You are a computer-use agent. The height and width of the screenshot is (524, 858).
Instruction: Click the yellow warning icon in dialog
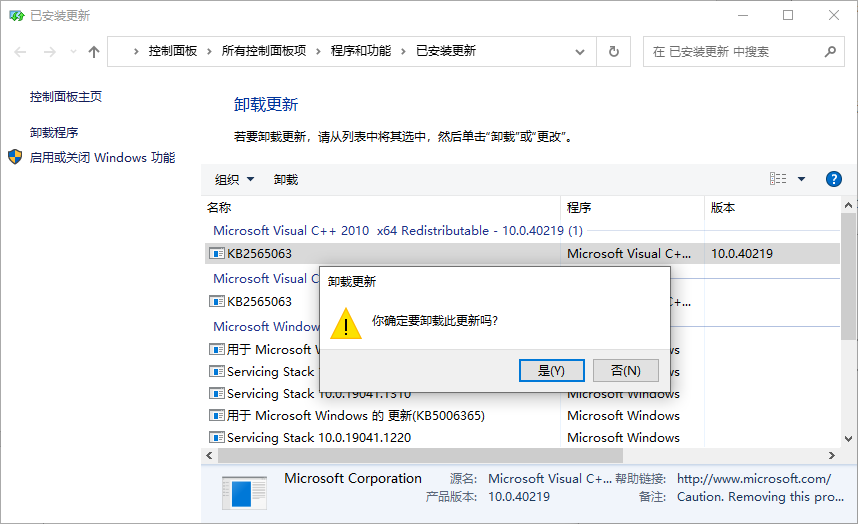coord(346,322)
